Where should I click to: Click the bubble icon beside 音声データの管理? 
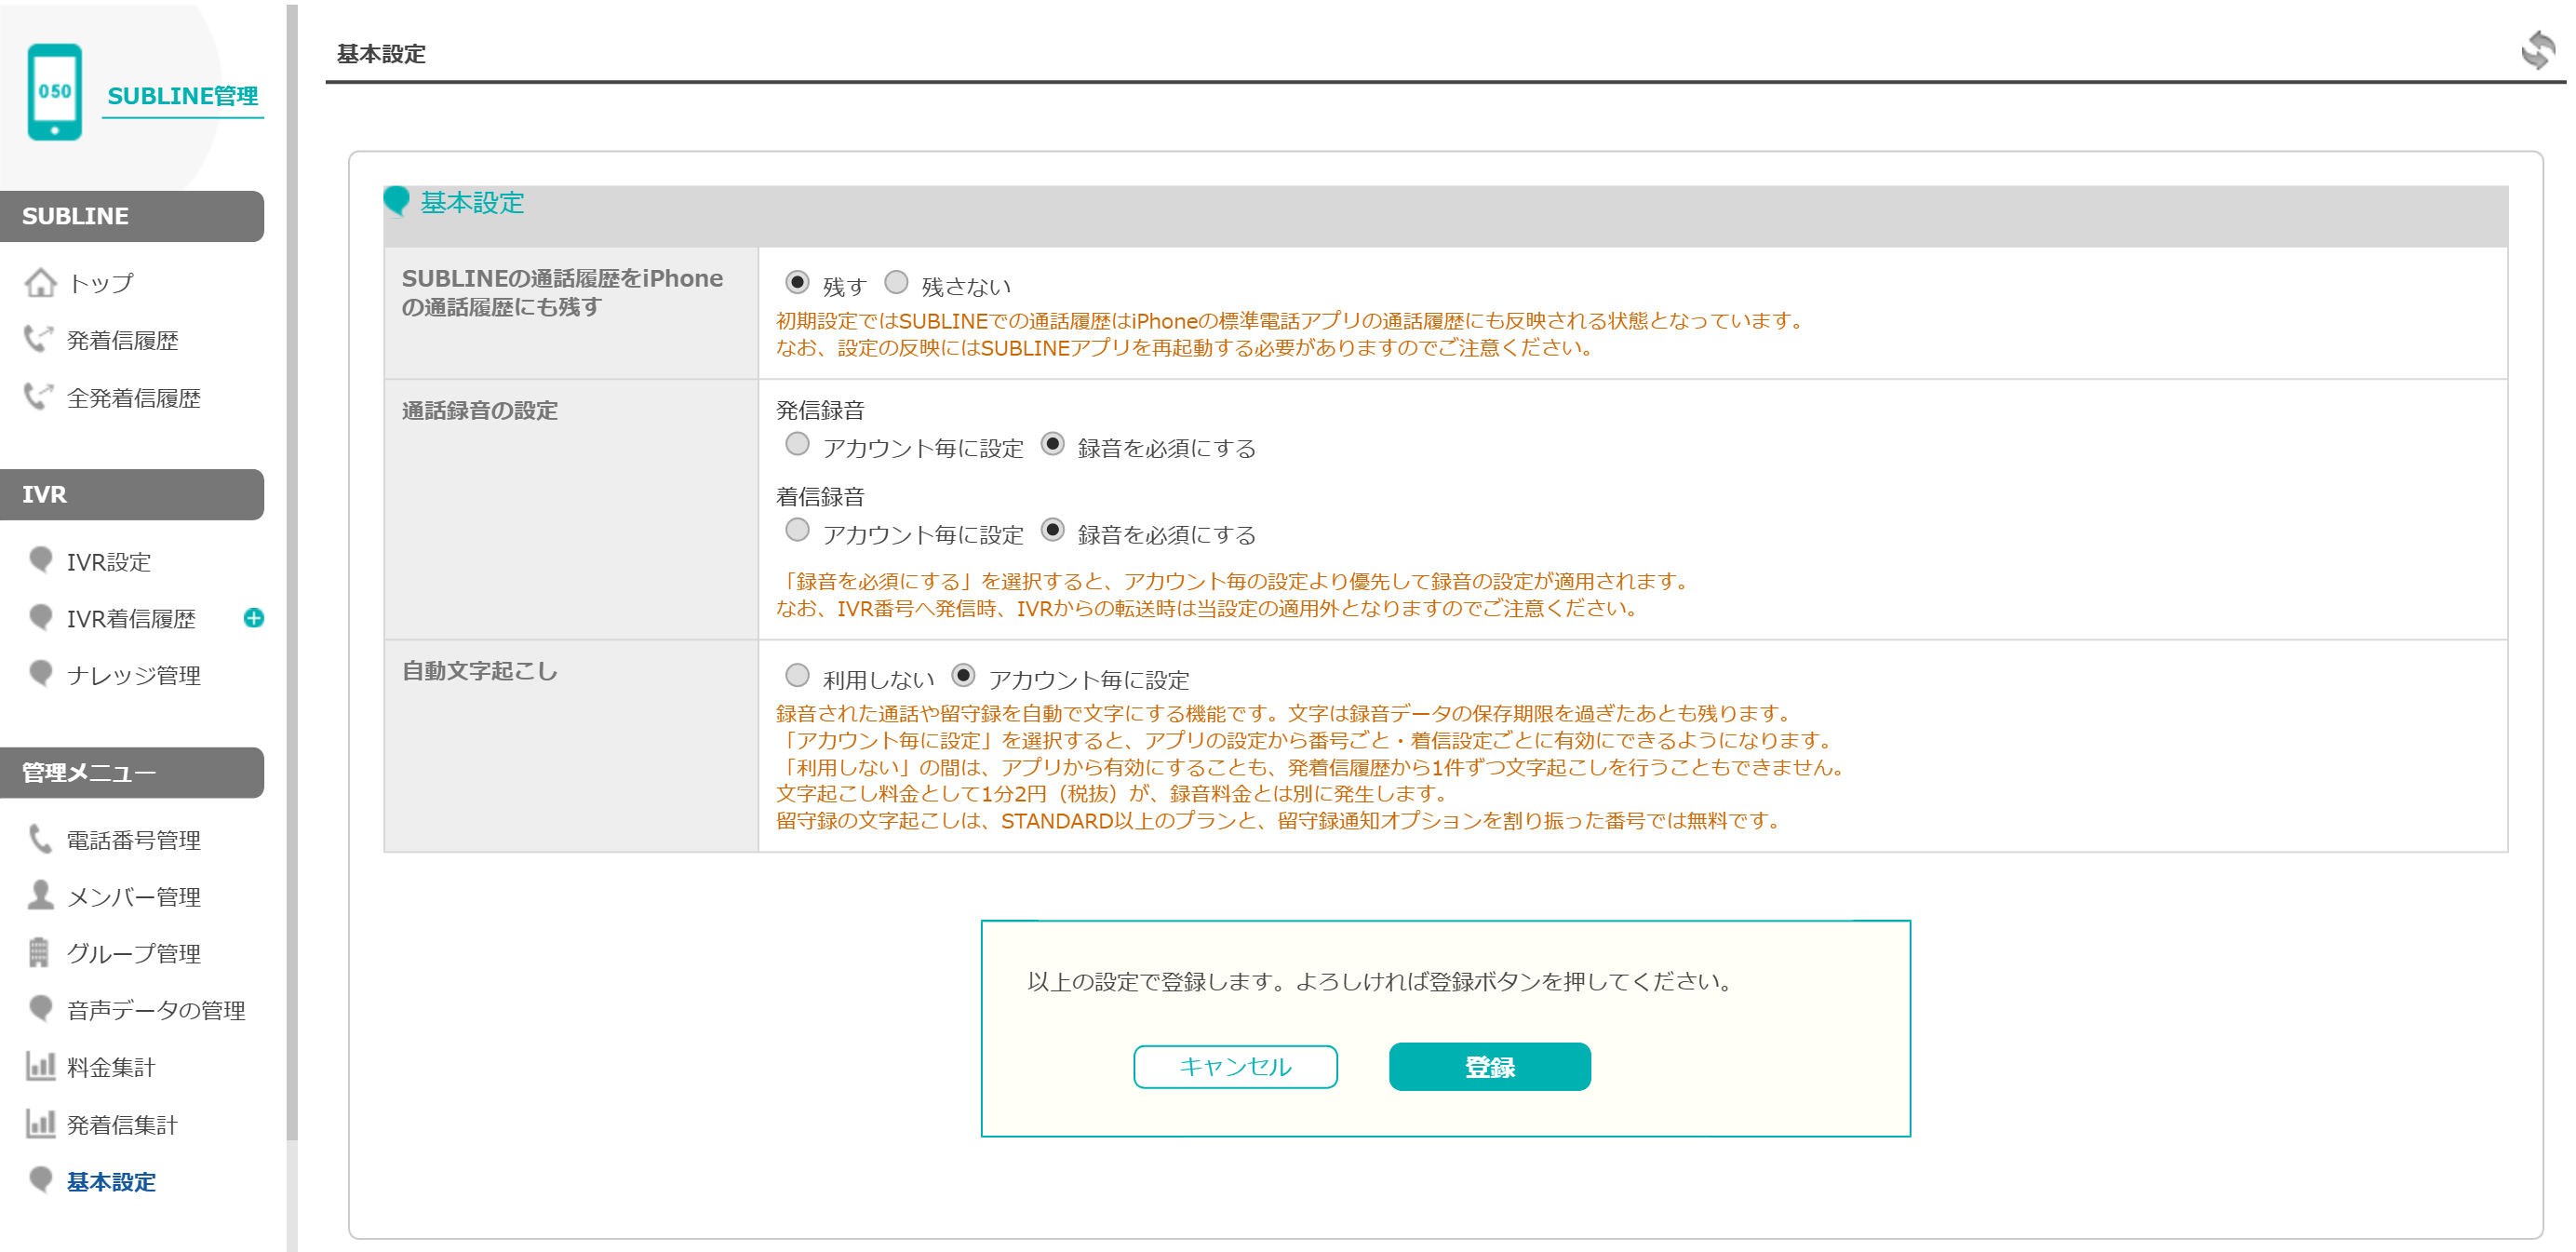[x=41, y=1008]
